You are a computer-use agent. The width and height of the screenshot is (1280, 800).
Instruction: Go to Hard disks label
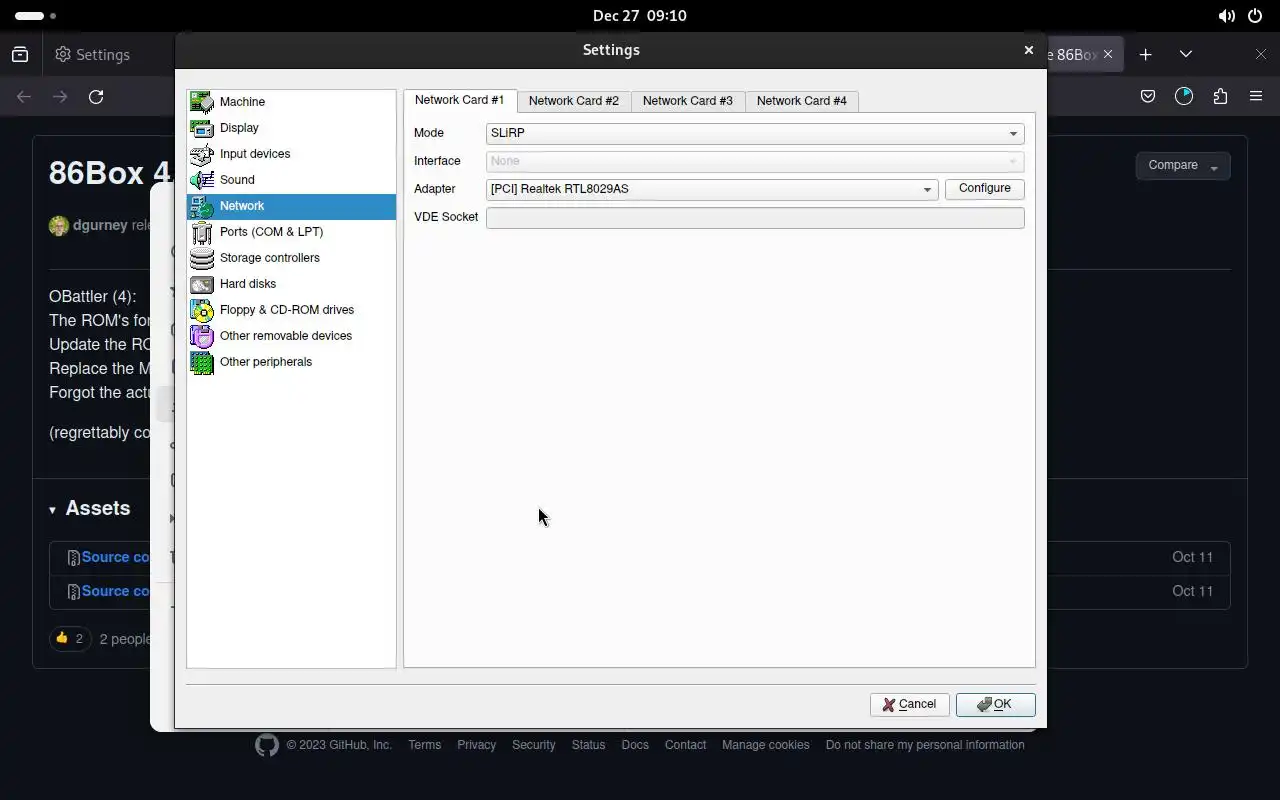248,284
